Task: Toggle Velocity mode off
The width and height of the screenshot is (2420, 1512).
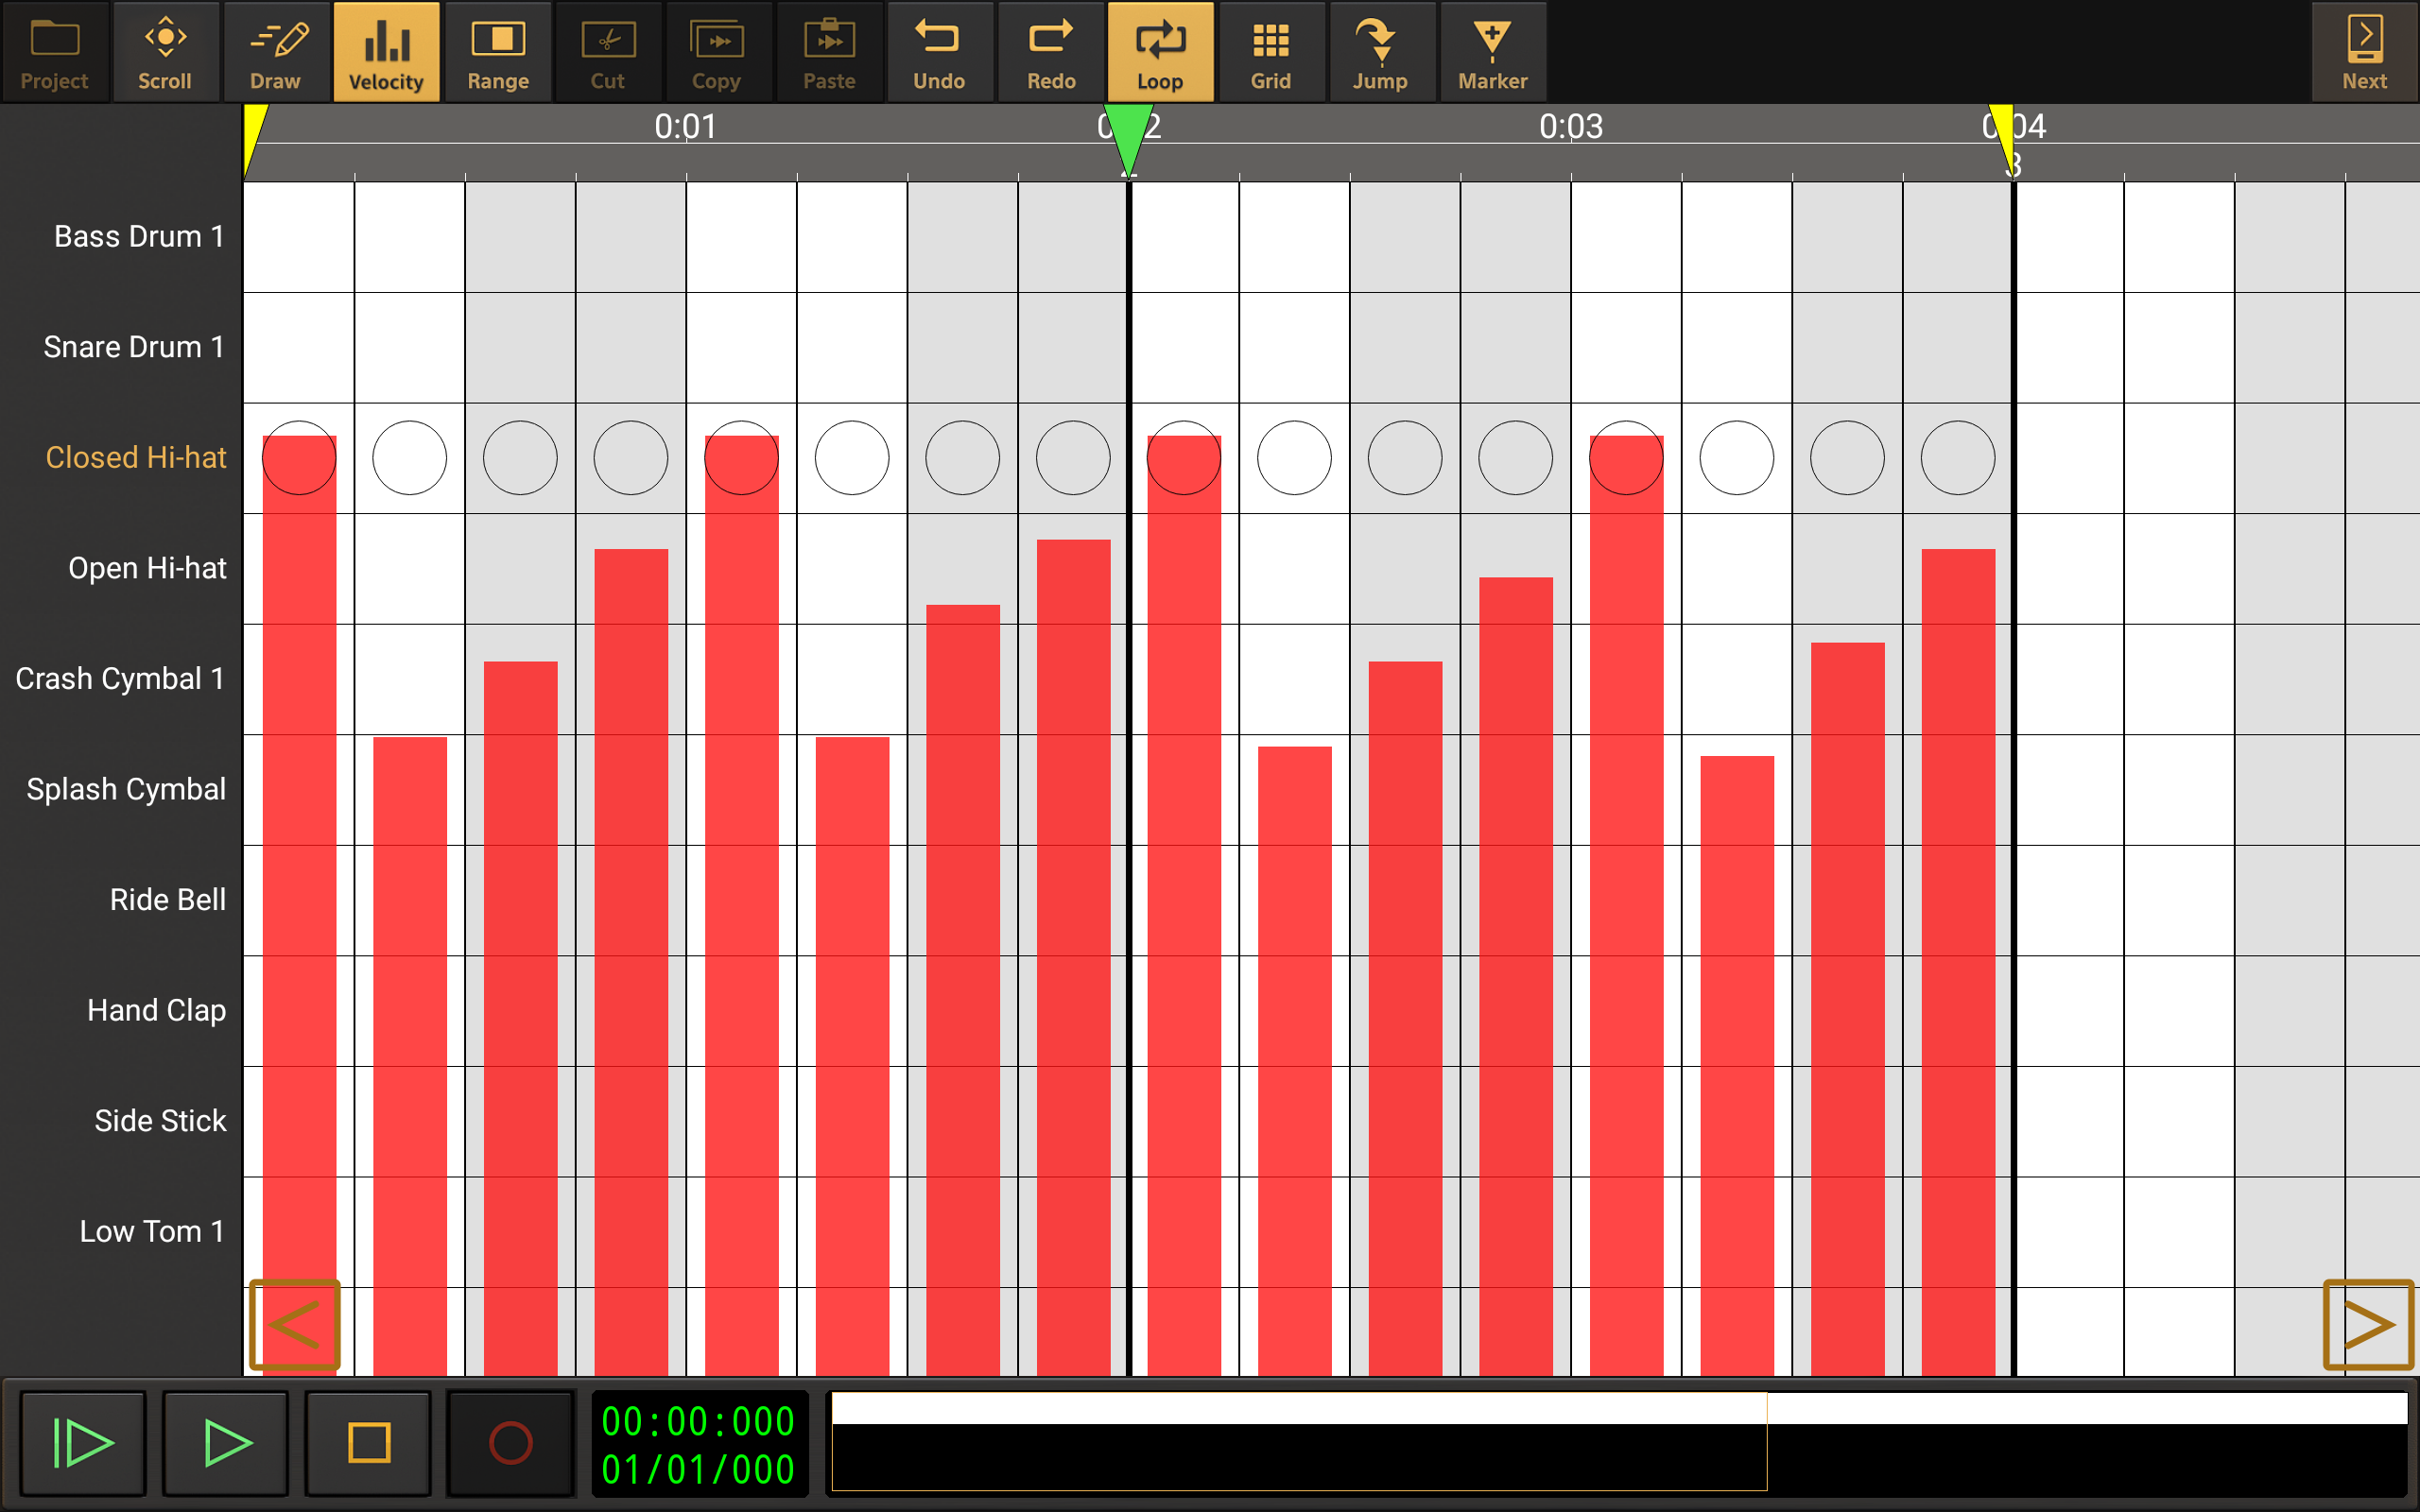Action: click(386, 52)
